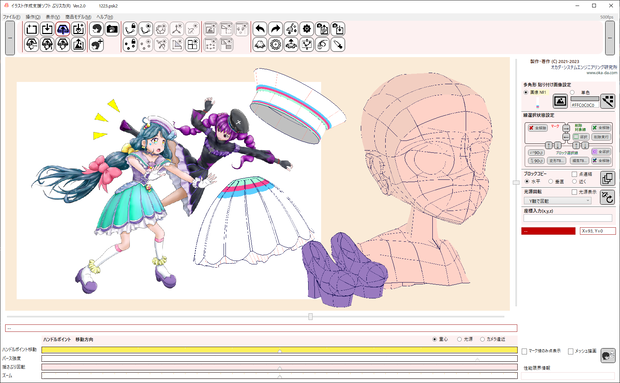620x383 pixels.
Task: Click the 選択 button with green box
Action: click(x=581, y=137)
